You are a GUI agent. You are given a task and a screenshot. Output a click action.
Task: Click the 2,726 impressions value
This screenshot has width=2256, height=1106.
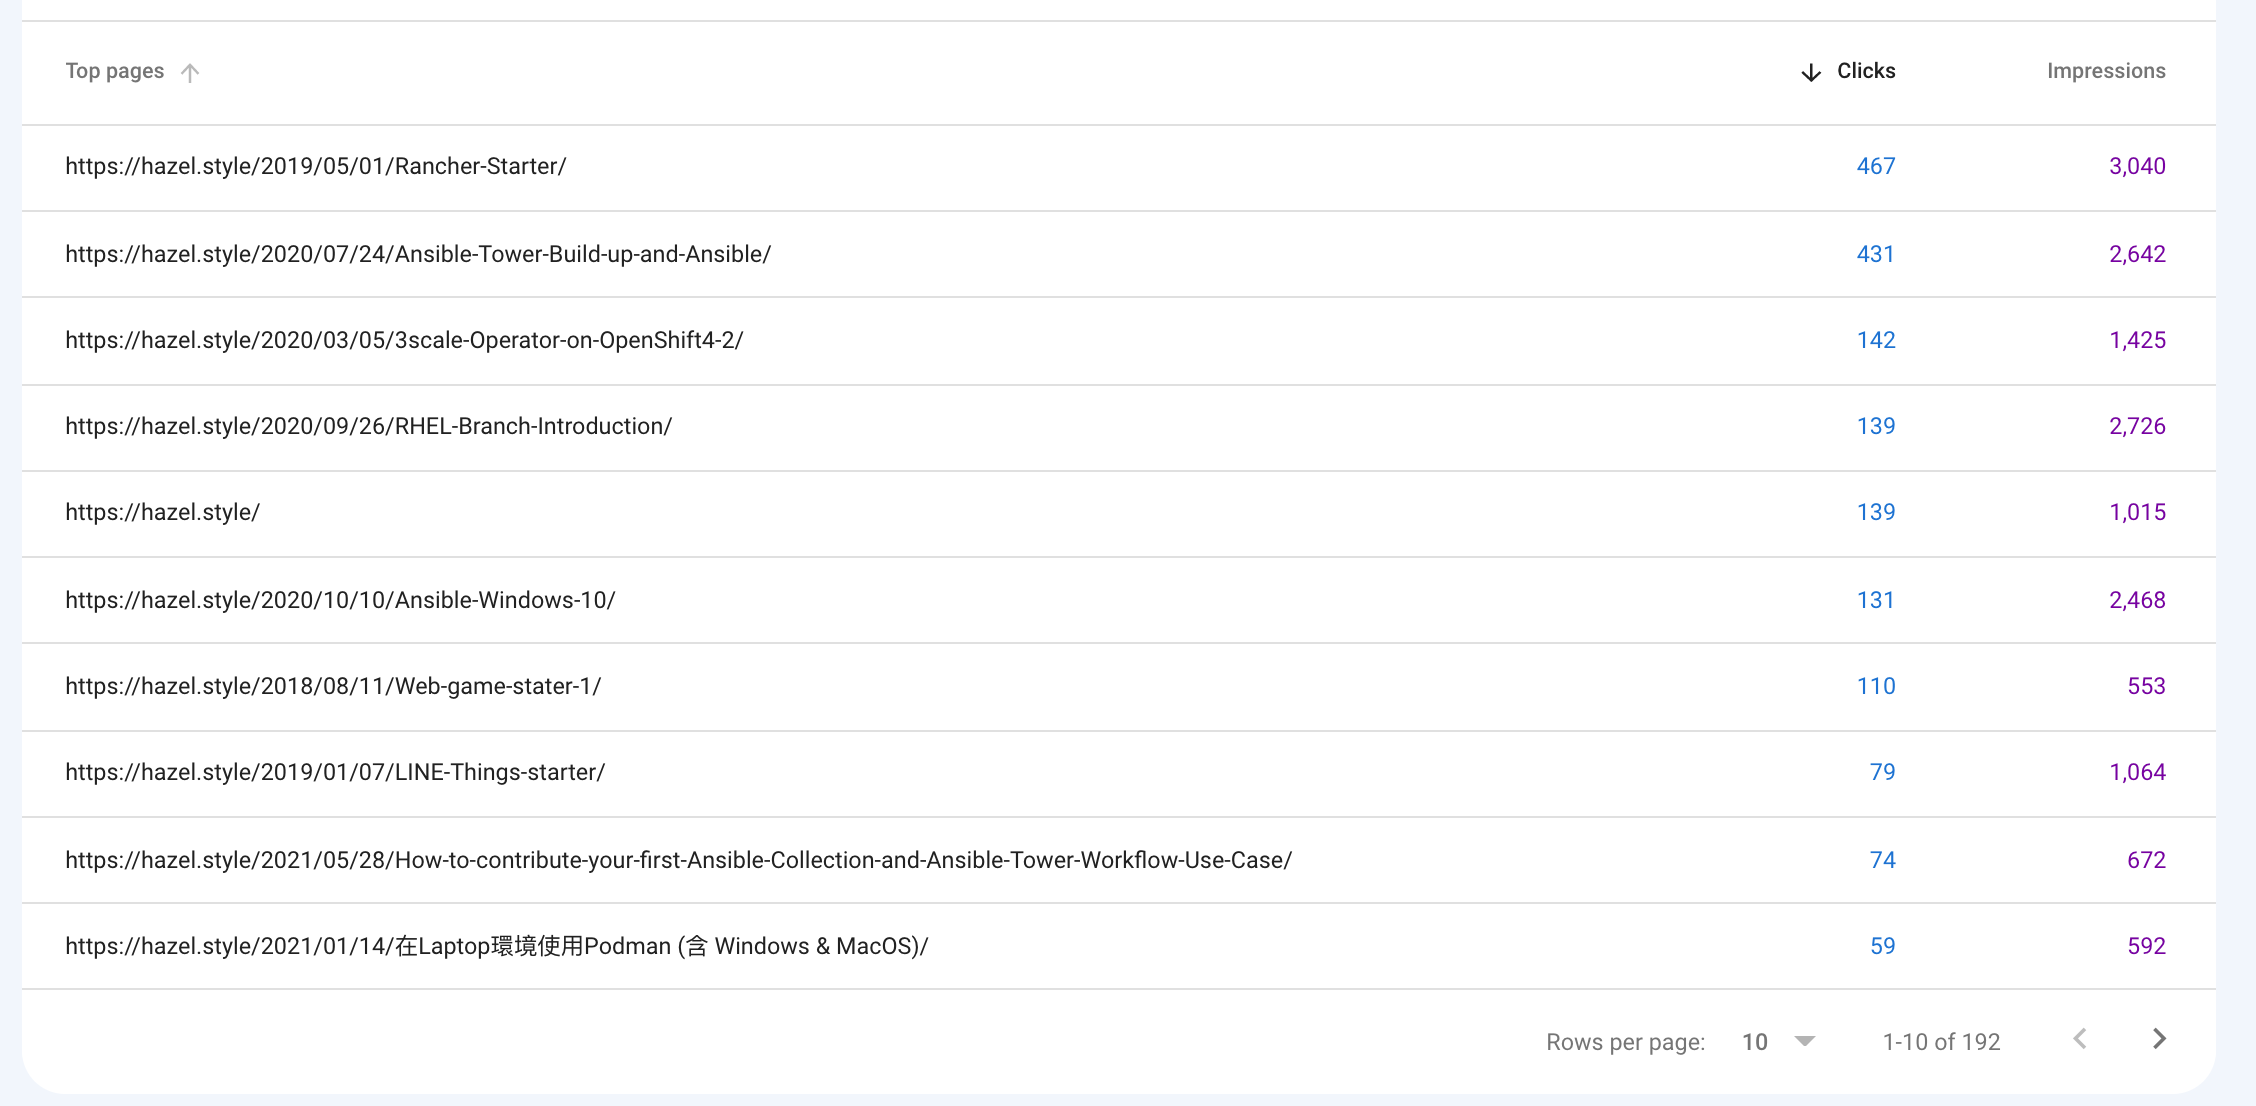click(2137, 426)
